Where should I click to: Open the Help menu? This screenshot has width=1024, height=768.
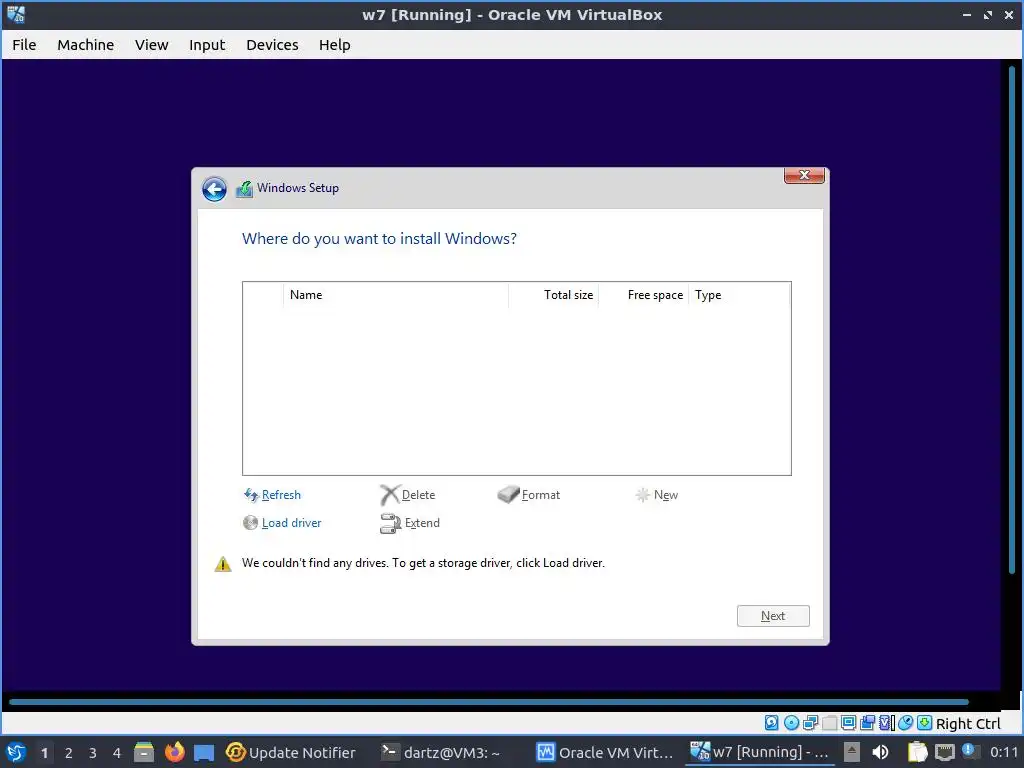tap(334, 45)
